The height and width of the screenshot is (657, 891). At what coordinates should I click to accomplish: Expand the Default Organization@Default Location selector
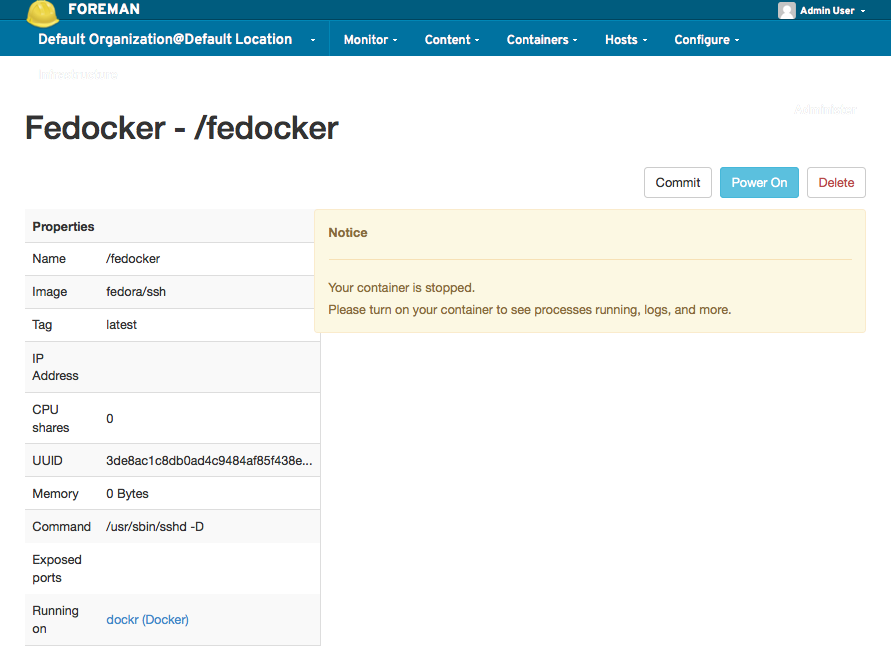point(176,40)
